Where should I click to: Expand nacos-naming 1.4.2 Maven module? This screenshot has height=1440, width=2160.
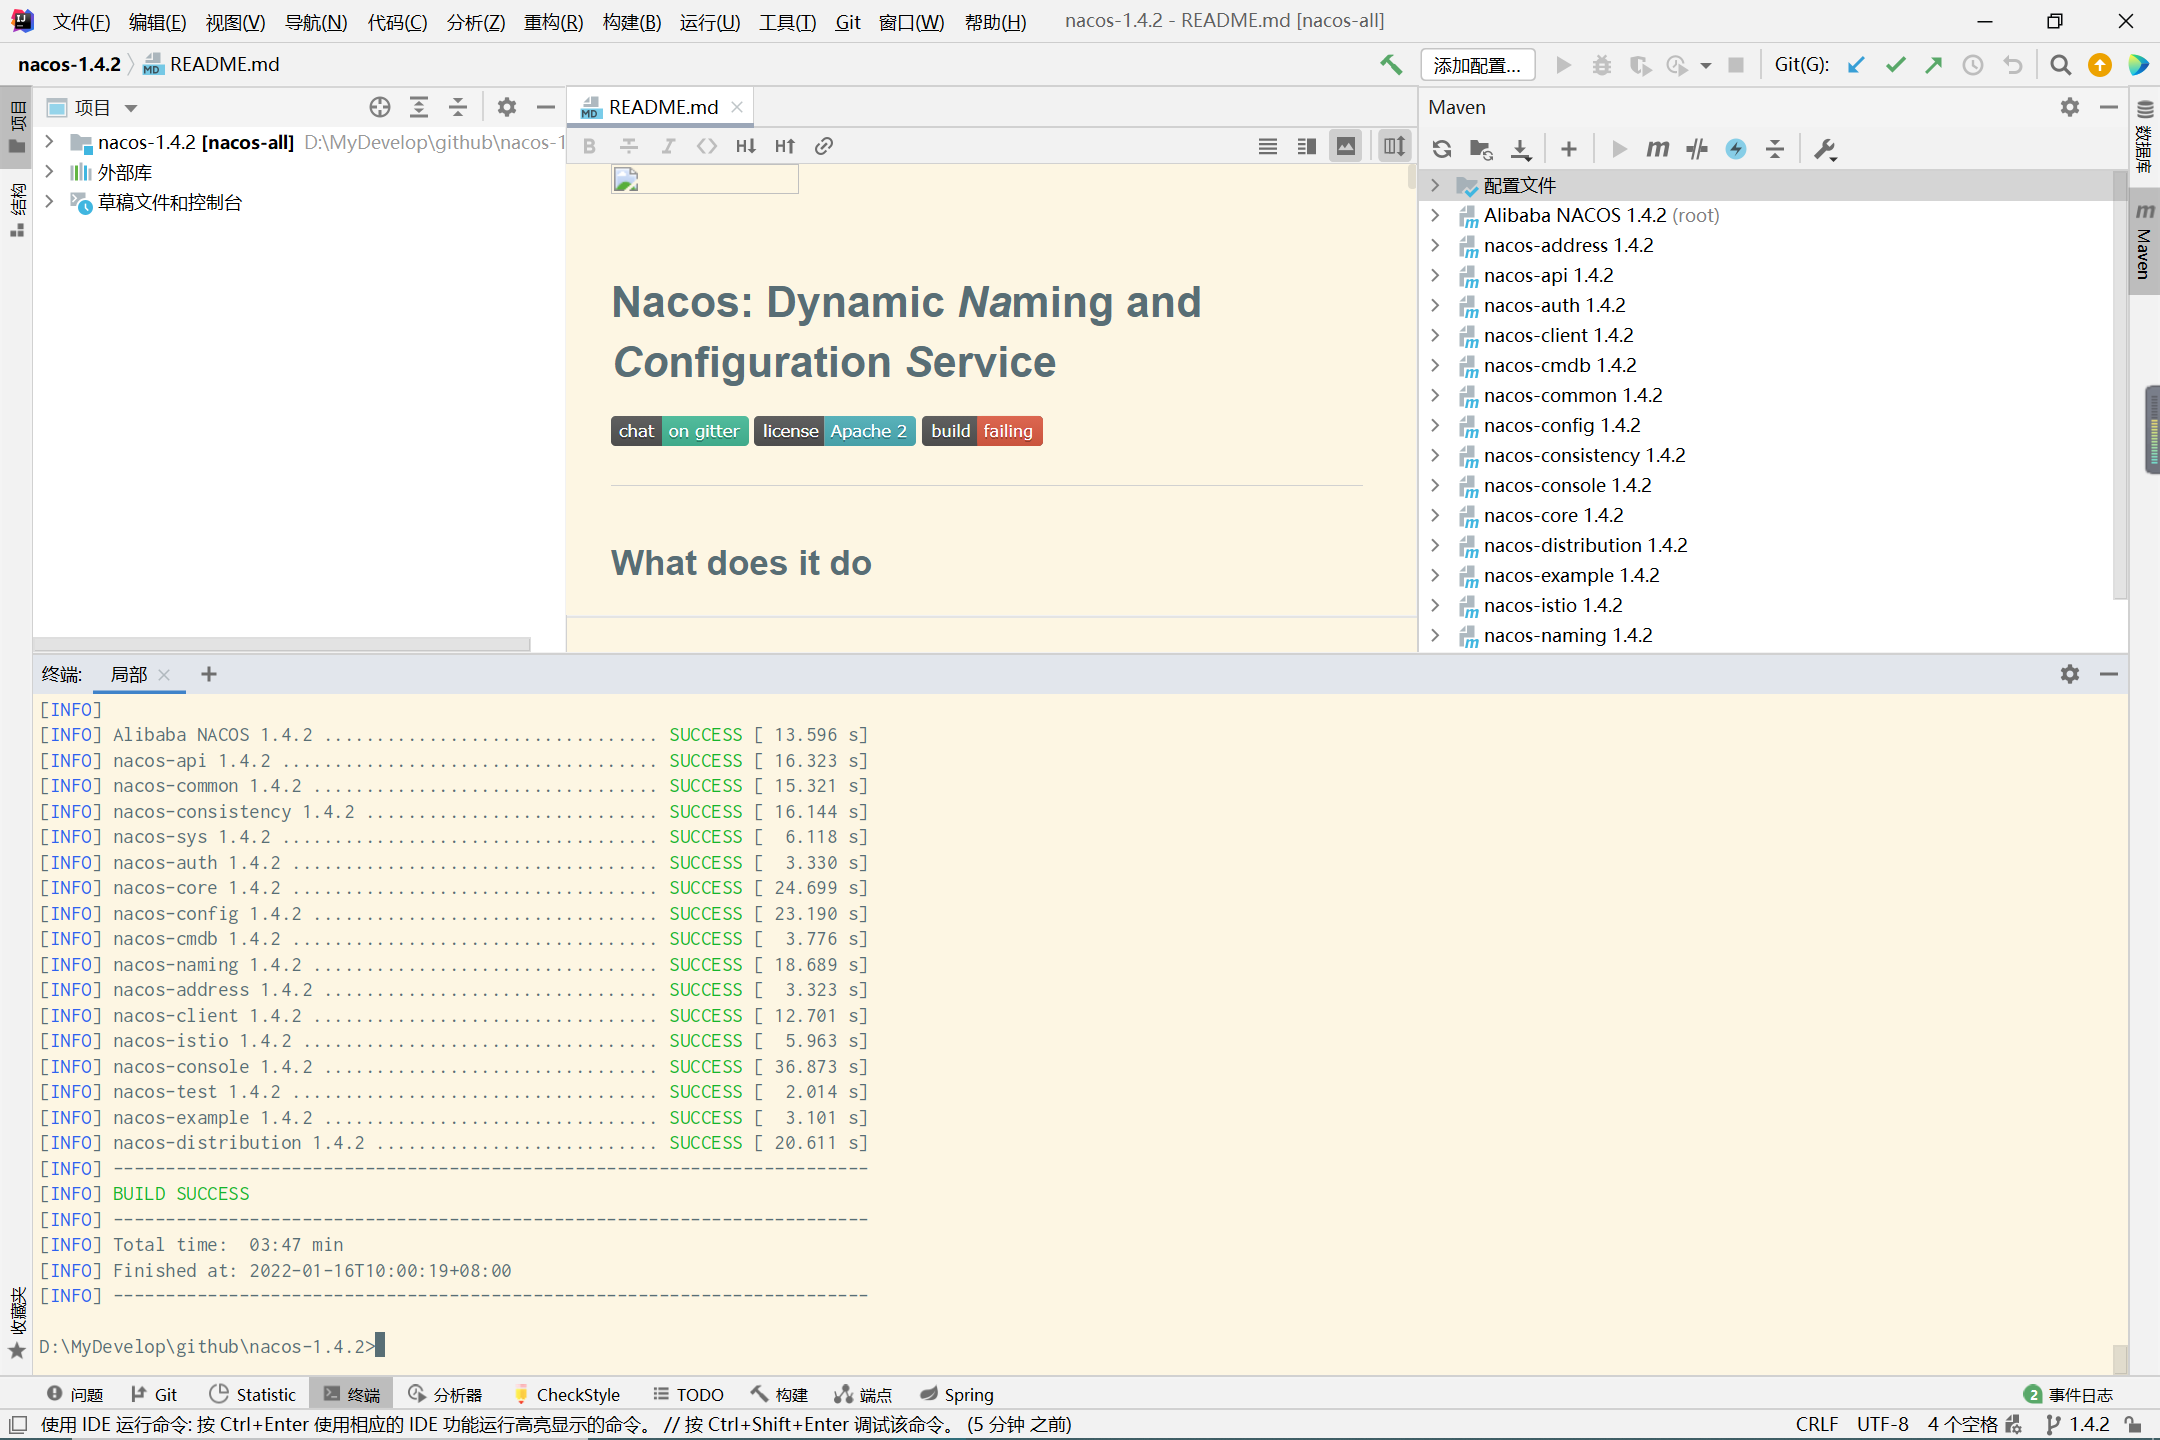pyautogui.click(x=1436, y=635)
